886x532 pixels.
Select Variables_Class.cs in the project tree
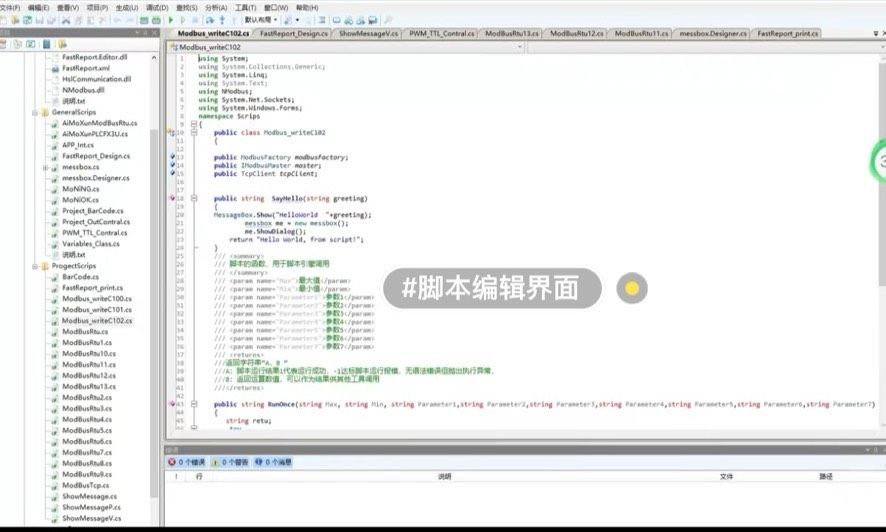pyautogui.click(x=90, y=244)
